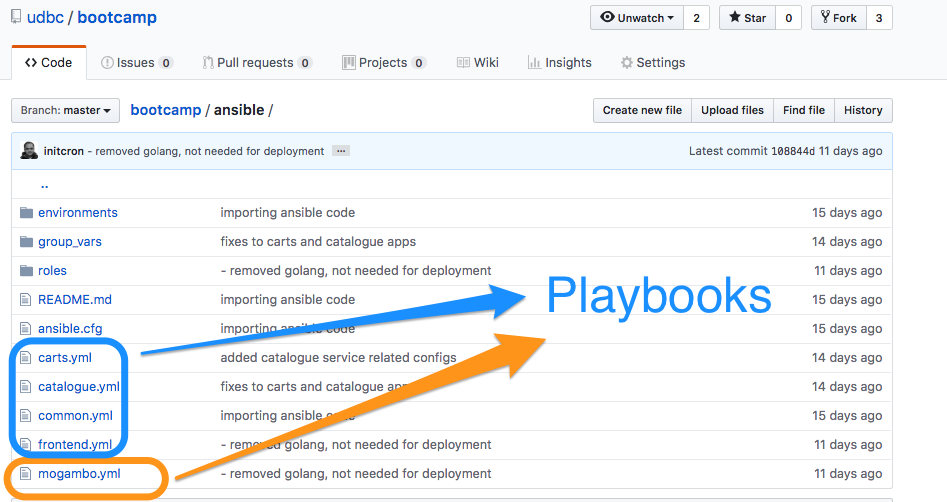Click the Settings gear icon
The image size is (947, 502).
point(627,63)
